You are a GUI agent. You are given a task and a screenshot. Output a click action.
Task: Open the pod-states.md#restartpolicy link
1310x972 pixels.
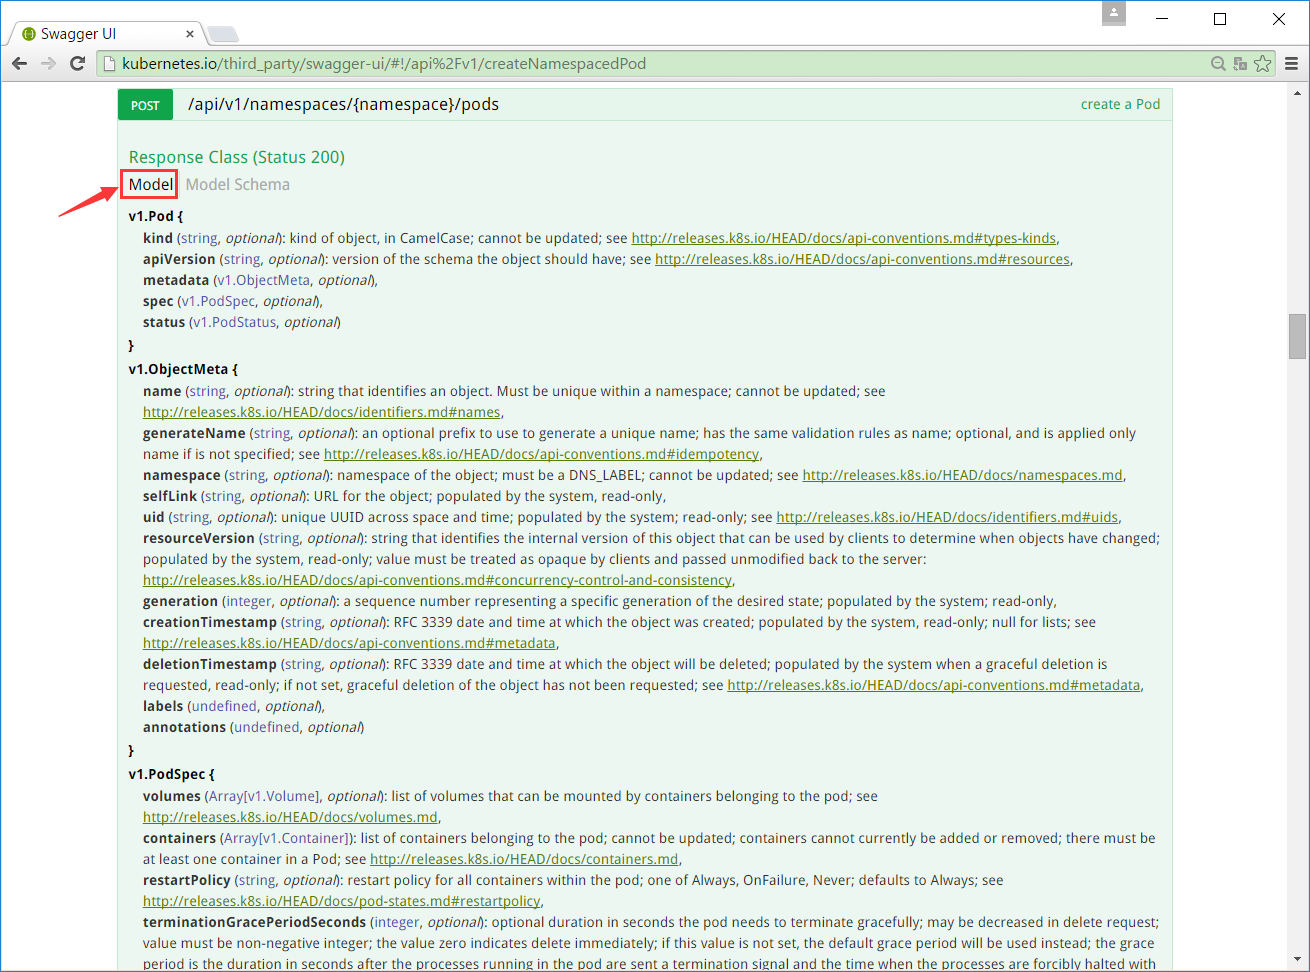click(x=341, y=901)
